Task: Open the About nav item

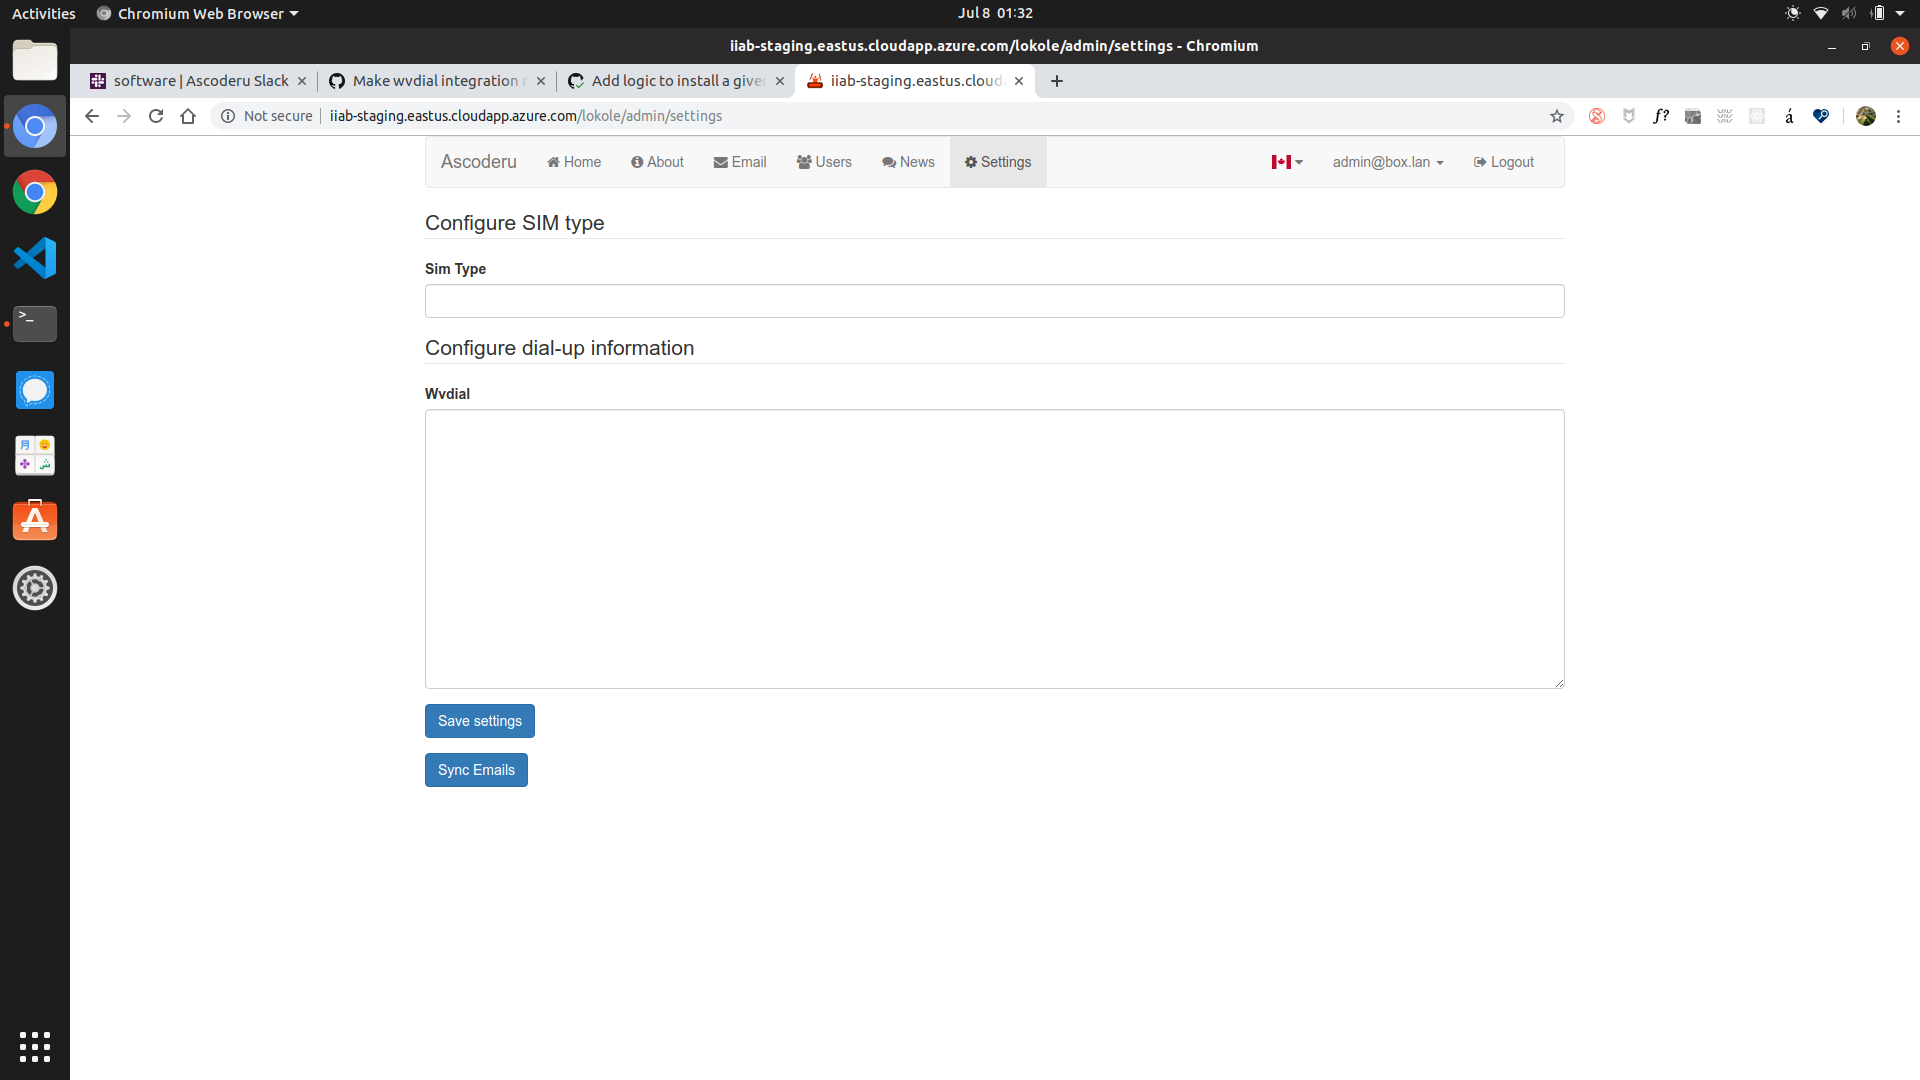Action: point(657,162)
